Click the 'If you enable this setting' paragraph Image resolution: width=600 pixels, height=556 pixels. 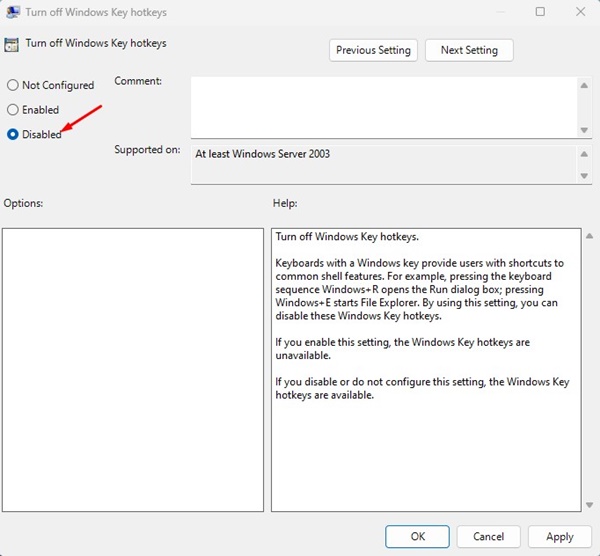[x=403, y=349]
